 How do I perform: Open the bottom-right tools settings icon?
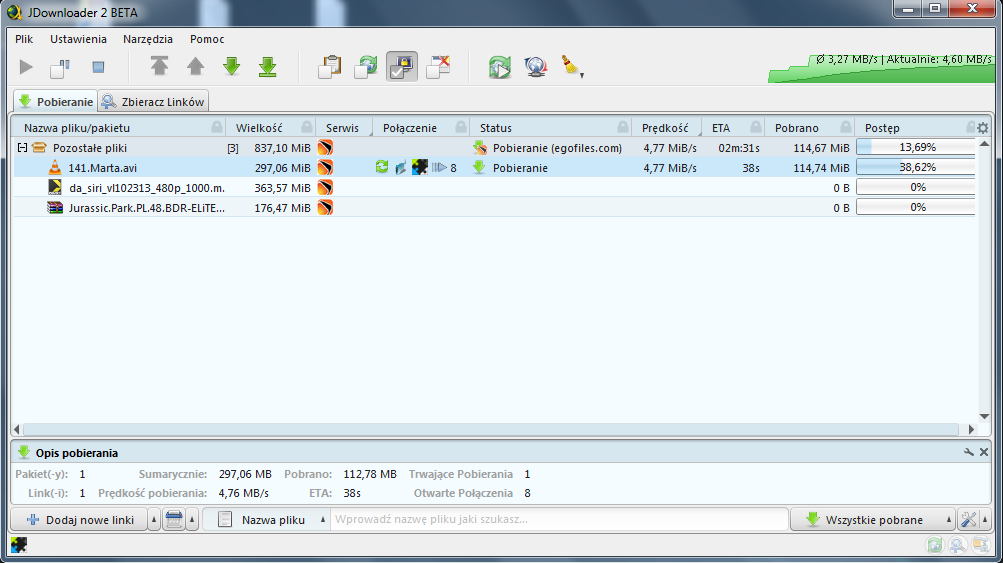(968, 519)
